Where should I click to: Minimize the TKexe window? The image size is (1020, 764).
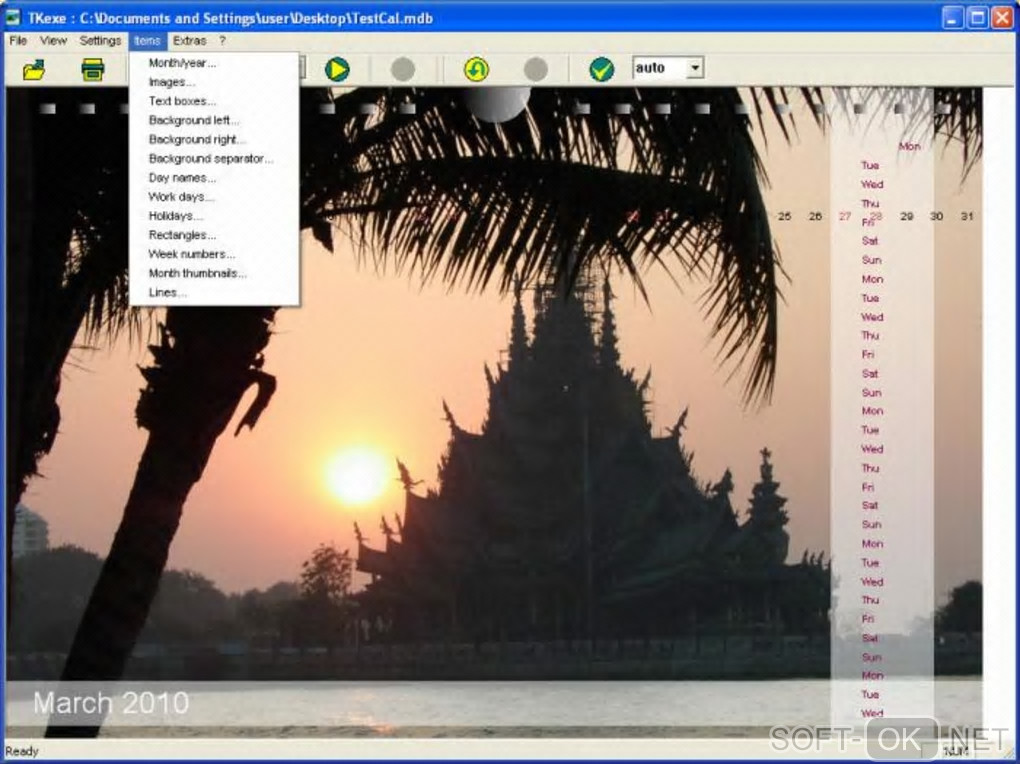click(x=953, y=18)
